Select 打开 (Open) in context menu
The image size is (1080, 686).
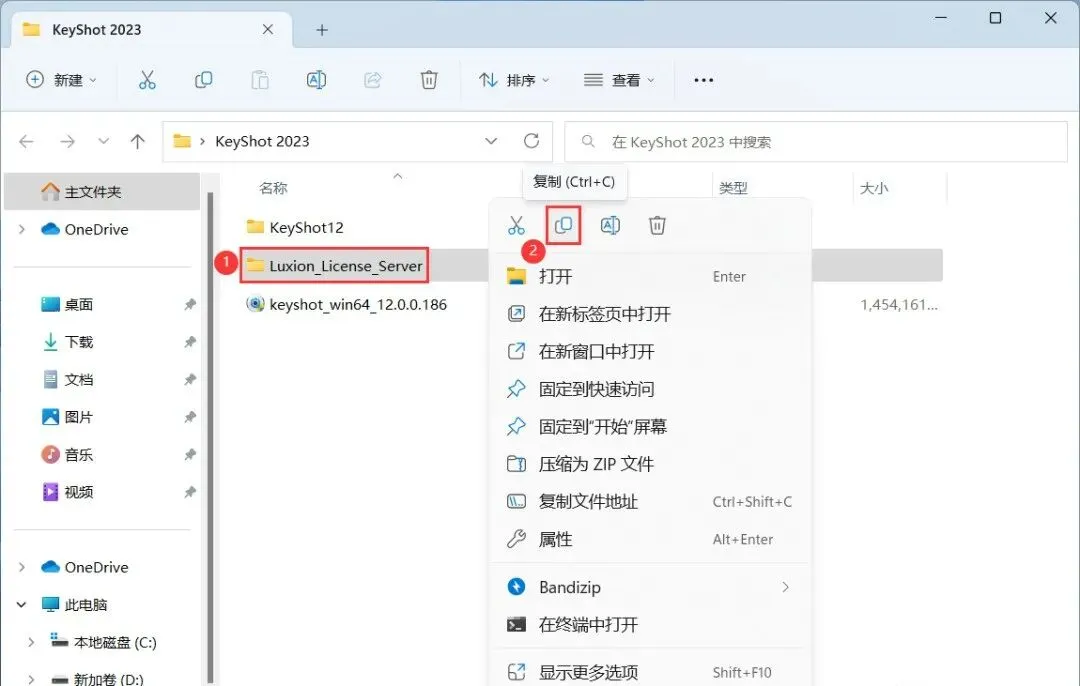coord(650,276)
